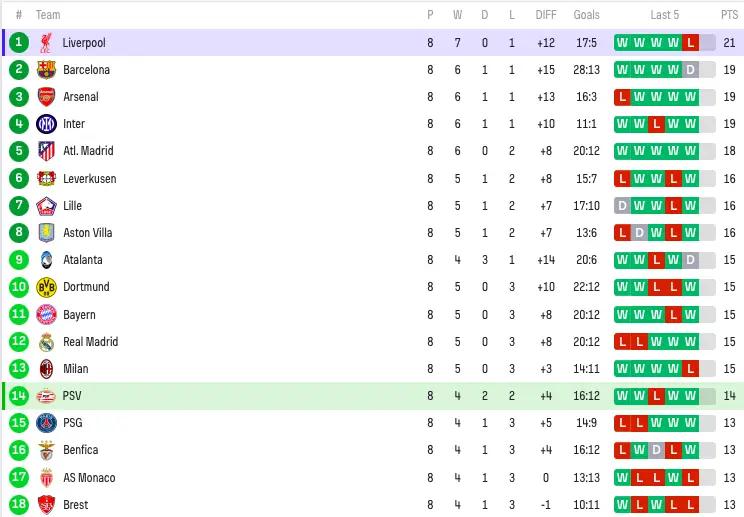Sort by the DIFF column header
Screen dimensions: 744x517
(x=546, y=15)
